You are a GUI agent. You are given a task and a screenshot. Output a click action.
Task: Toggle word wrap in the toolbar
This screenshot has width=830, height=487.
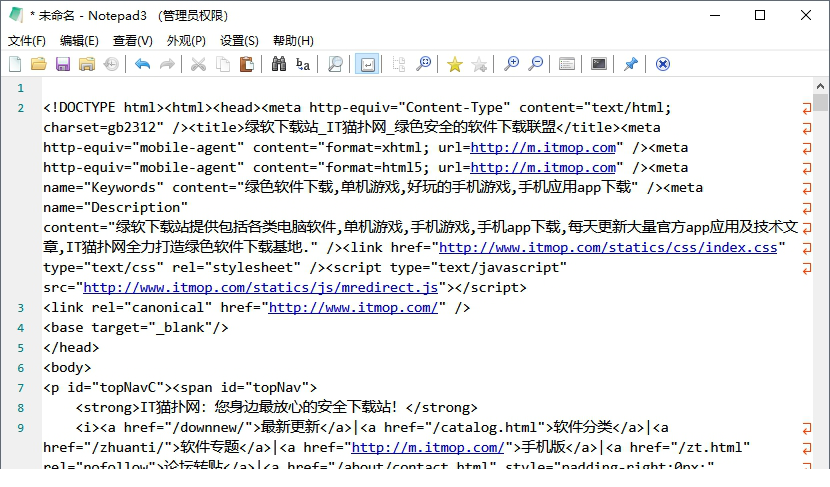point(367,64)
